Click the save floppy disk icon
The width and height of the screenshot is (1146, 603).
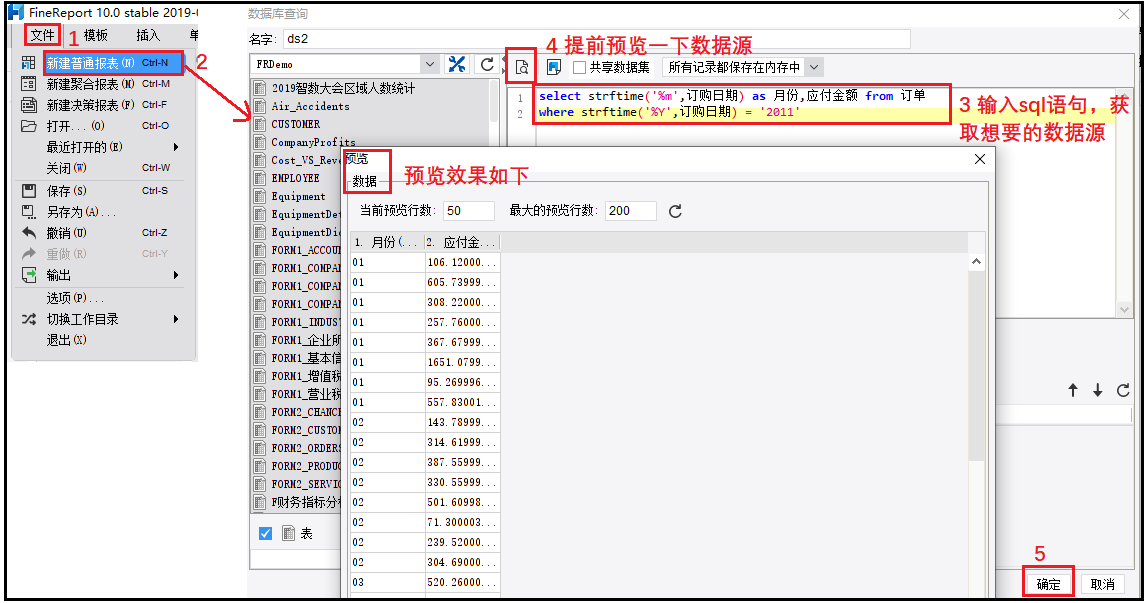(29, 191)
